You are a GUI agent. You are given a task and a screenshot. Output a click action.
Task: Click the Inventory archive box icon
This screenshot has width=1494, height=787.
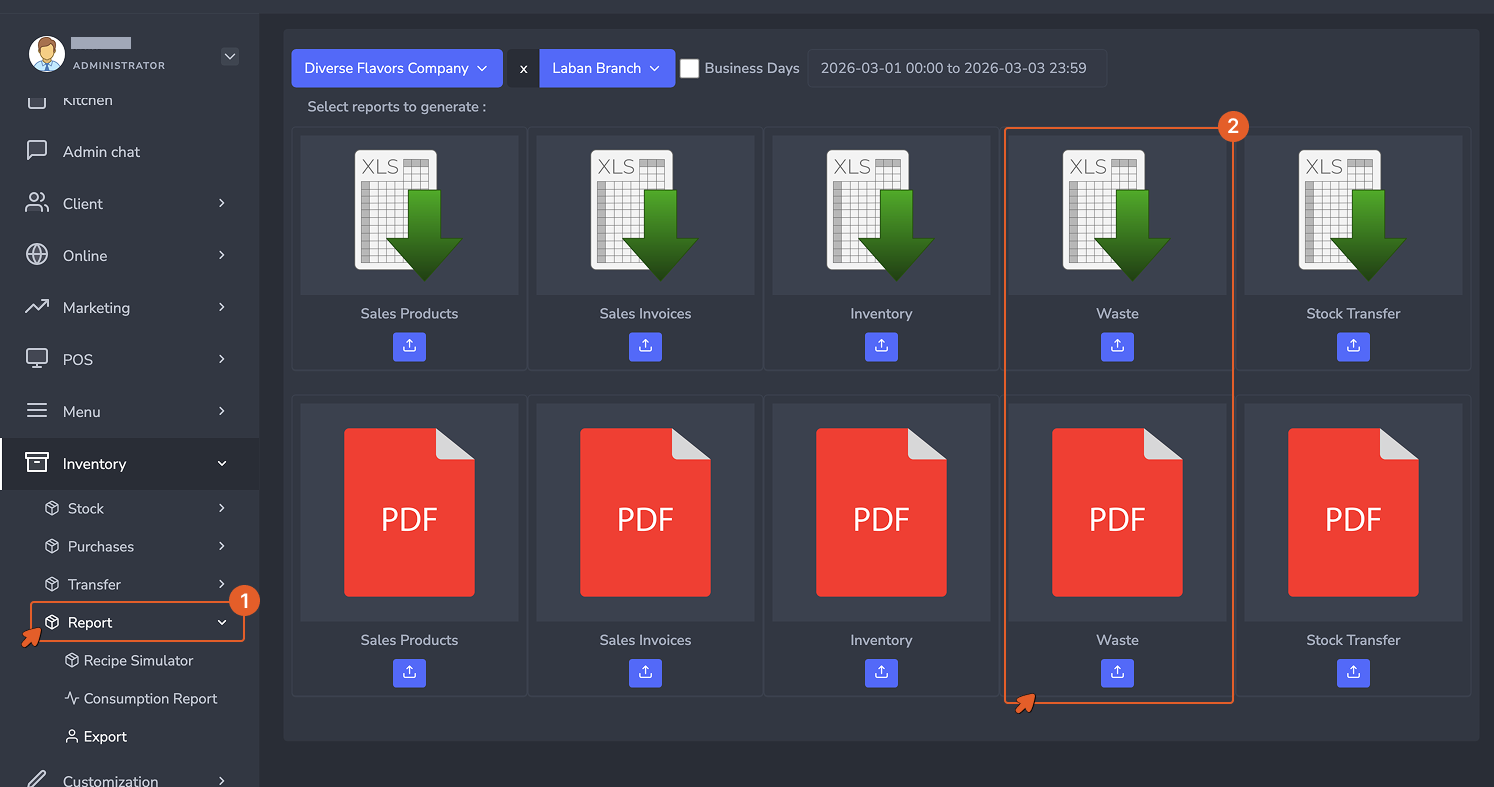[37, 462]
